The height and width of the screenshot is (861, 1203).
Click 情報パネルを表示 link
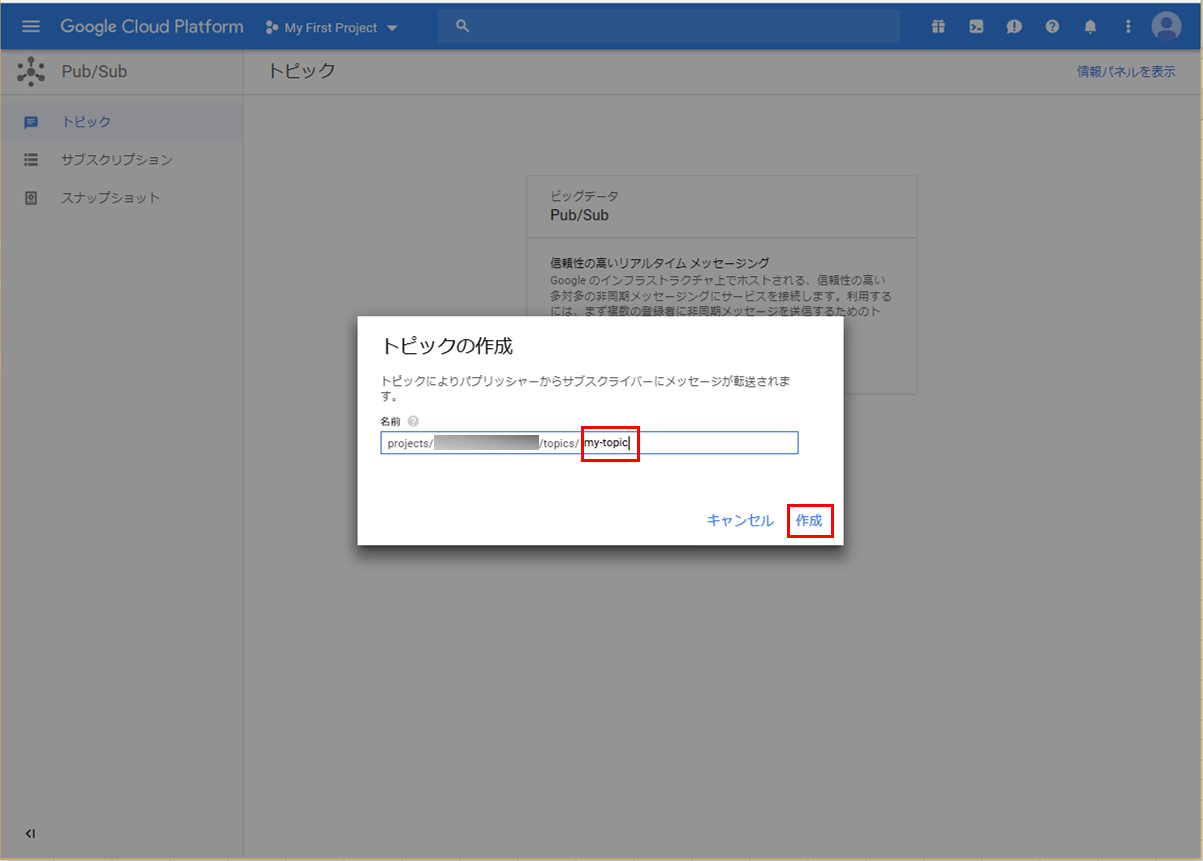[x=1126, y=72]
